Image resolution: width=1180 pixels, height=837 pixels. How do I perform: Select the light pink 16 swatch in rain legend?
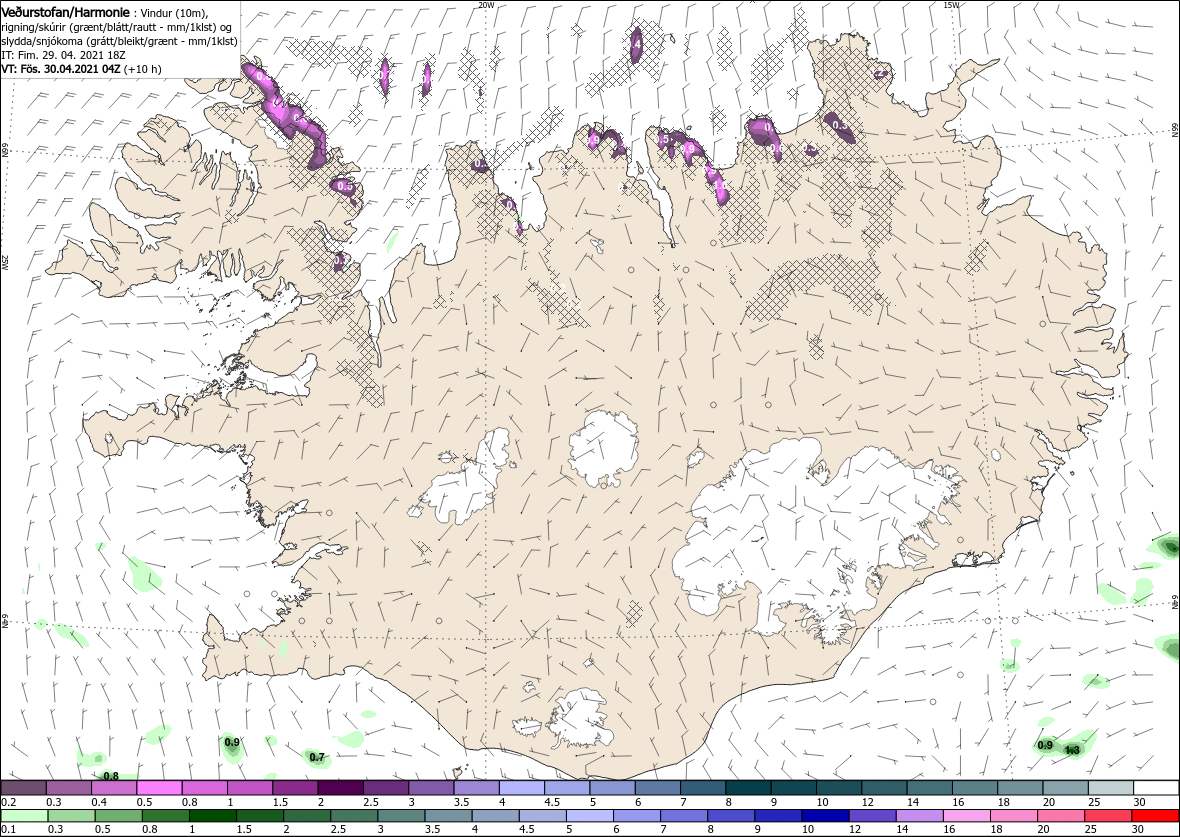[966, 816]
